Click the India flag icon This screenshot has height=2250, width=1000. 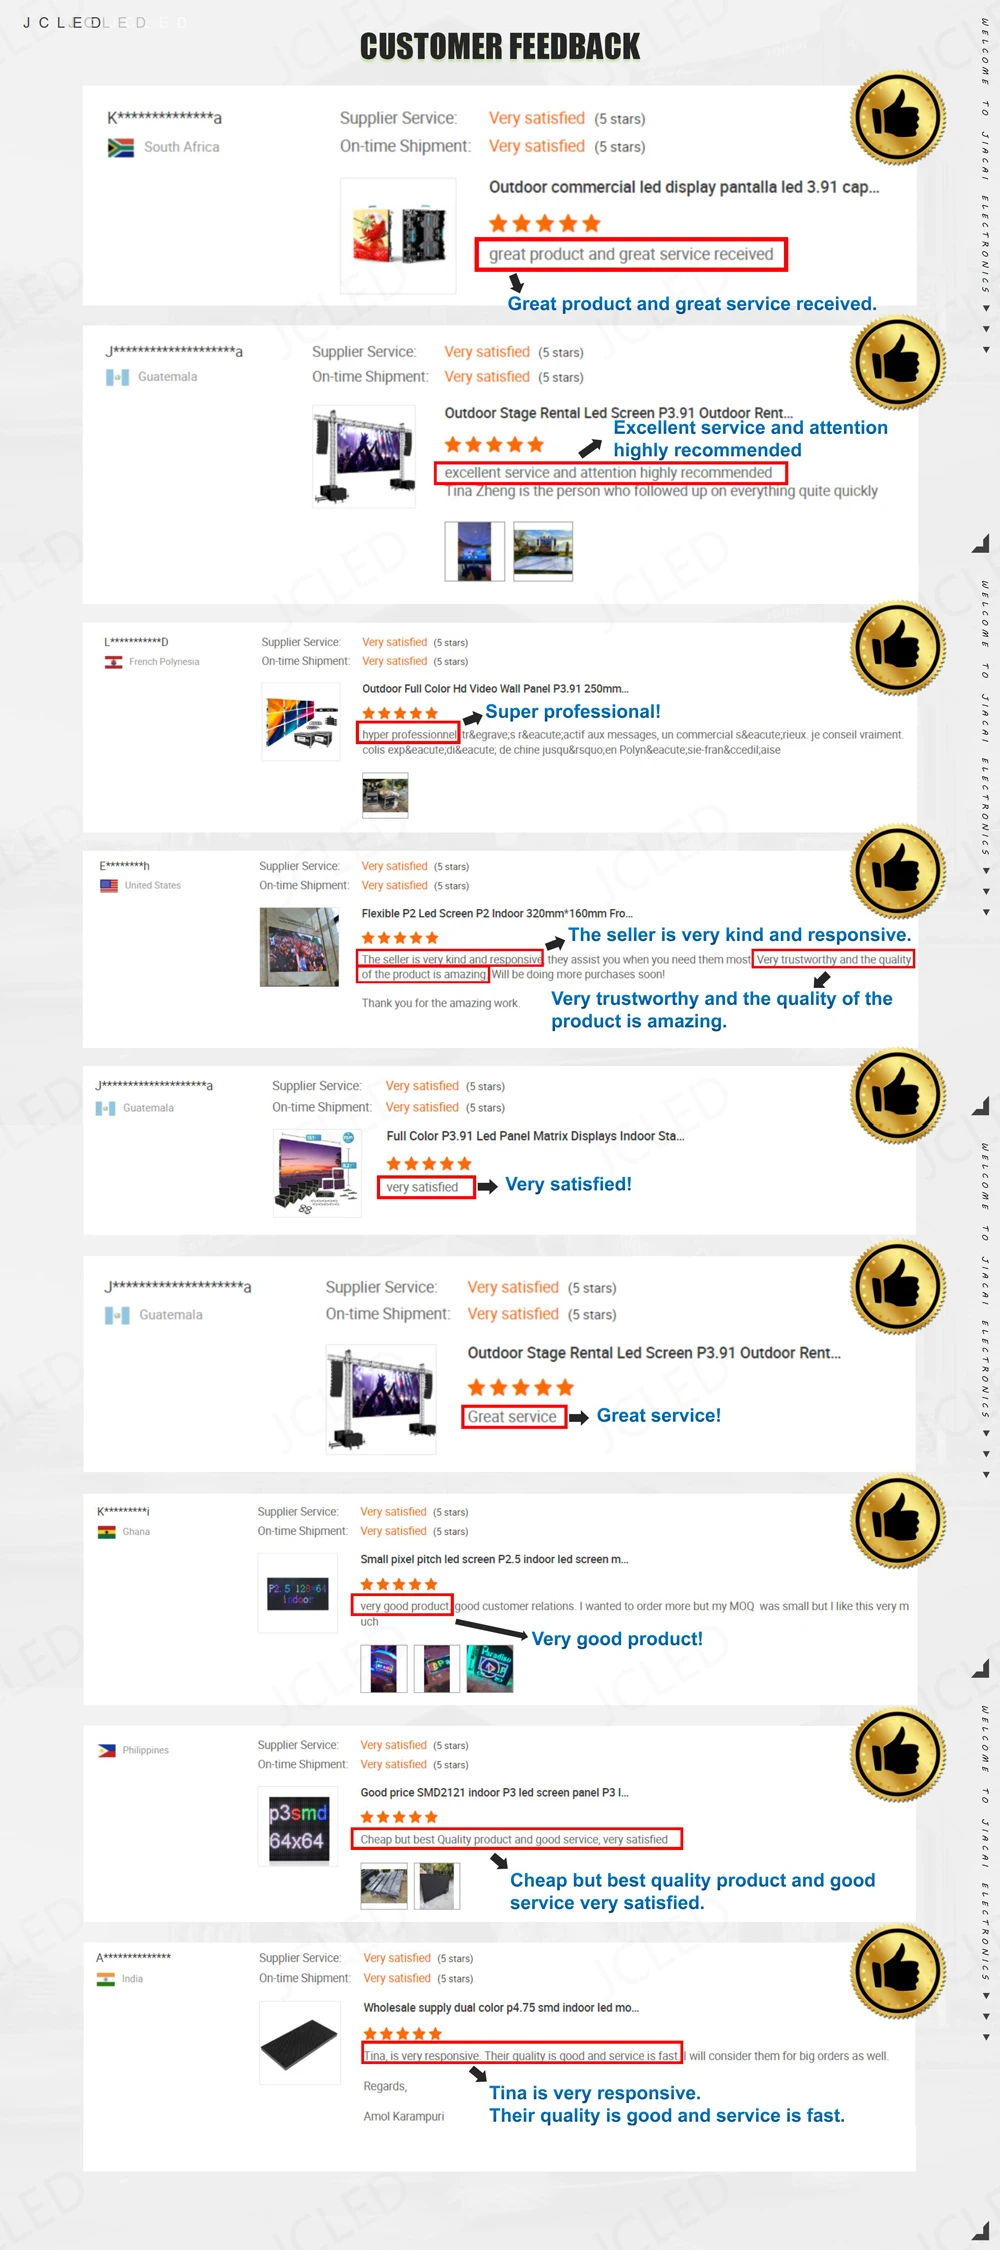click(105, 1978)
